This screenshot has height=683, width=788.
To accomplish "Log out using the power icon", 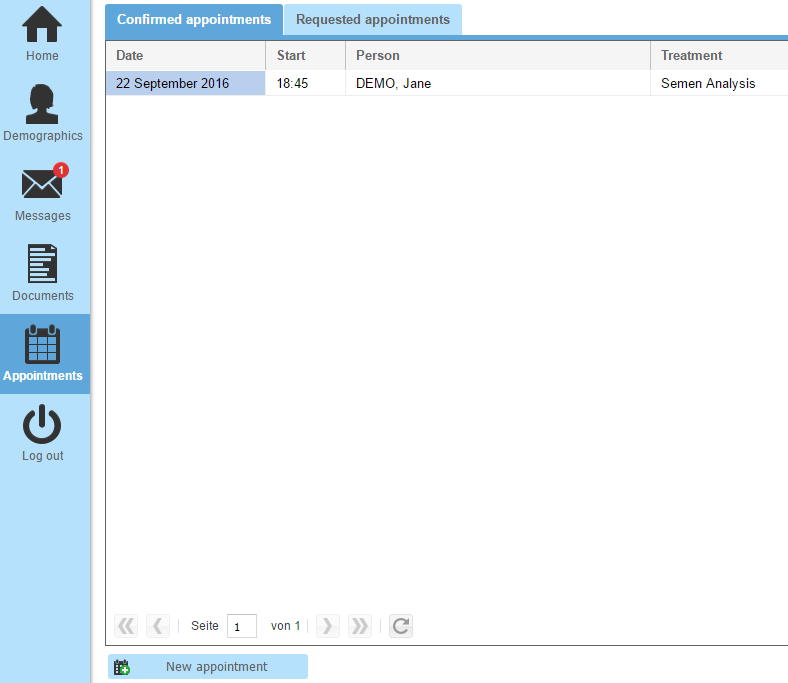I will point(42,433).
